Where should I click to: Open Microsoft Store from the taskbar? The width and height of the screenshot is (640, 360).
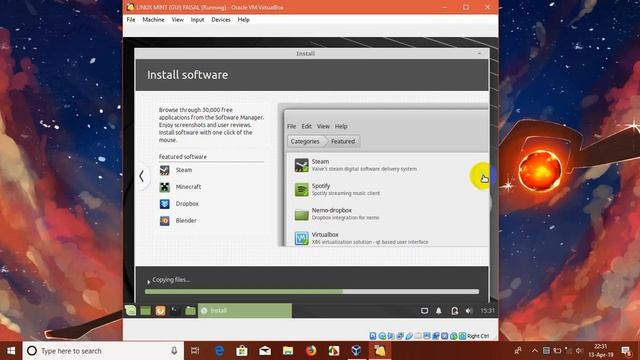(x=242, y=351)
